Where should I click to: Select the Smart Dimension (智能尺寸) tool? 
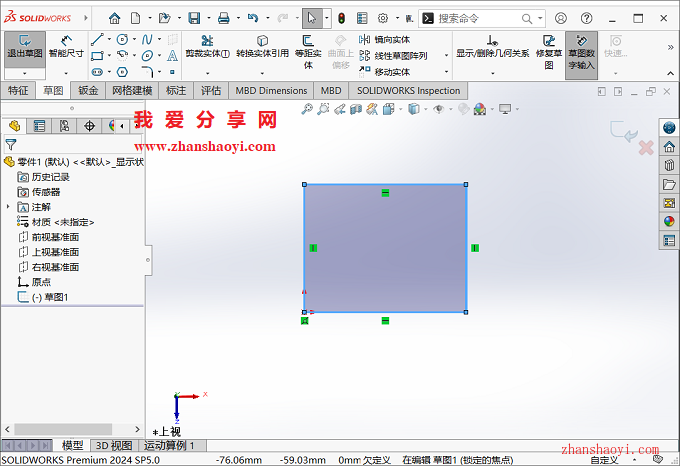[66, 47]
